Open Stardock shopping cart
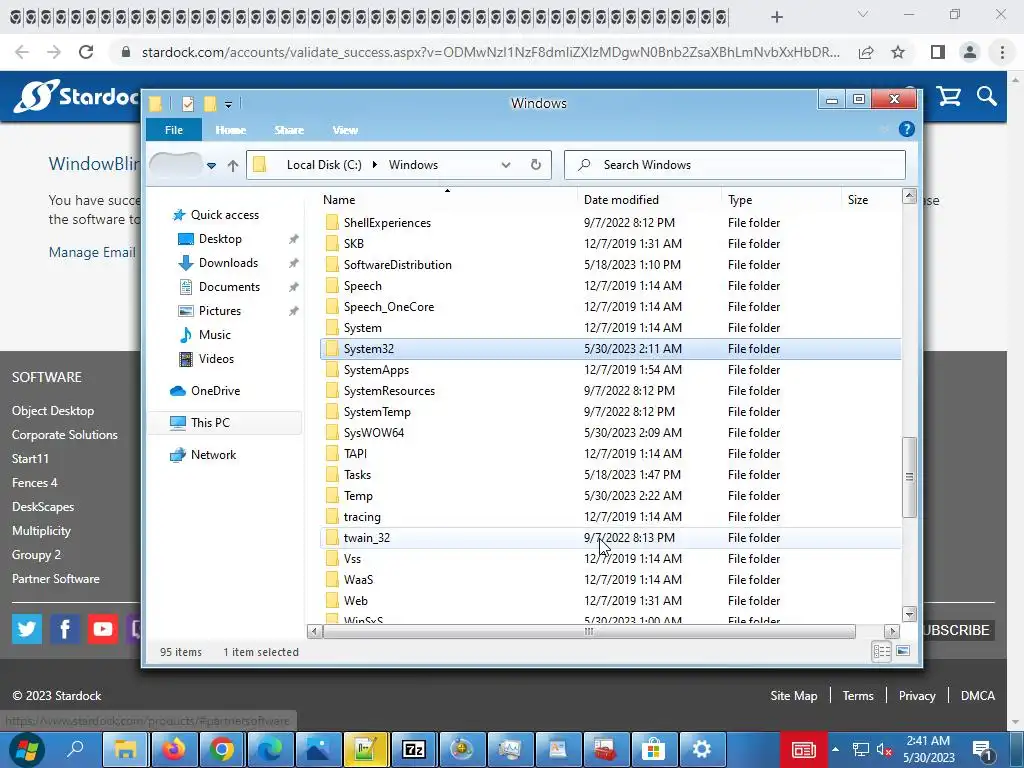The image size is (1024, 768). click(948, 97)
